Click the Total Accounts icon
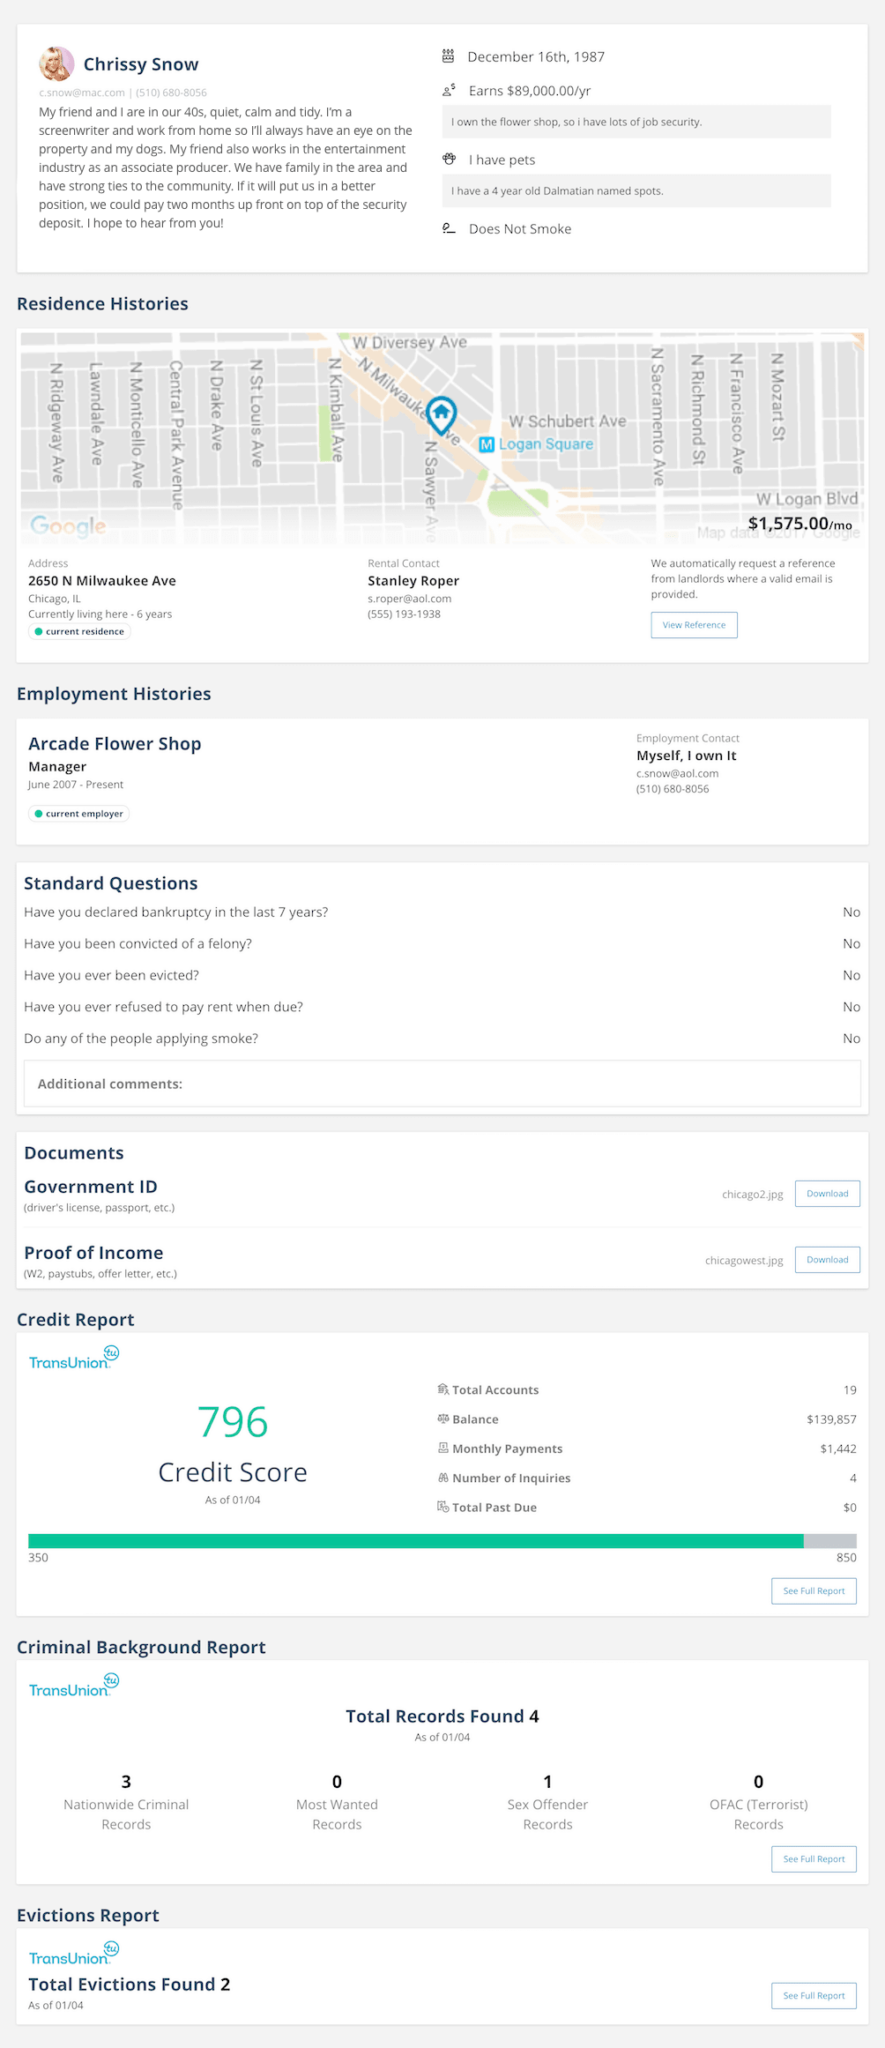 click(443, 1389)
